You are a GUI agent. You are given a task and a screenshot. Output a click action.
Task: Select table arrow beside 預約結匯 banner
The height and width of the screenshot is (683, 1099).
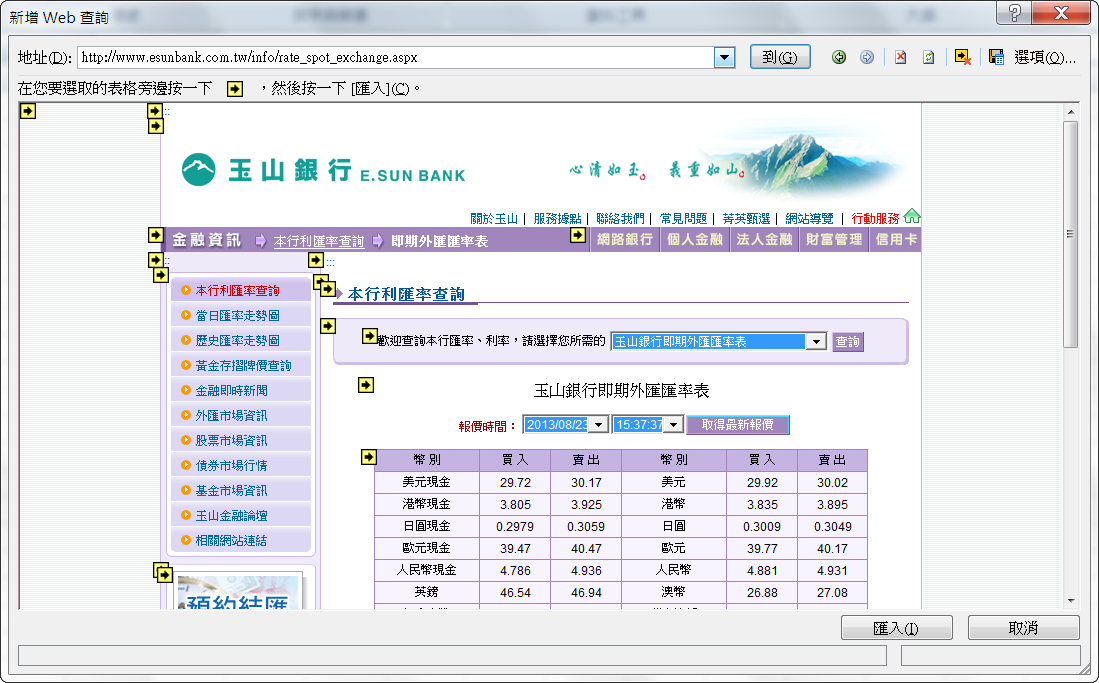click(x=163, y=574)
